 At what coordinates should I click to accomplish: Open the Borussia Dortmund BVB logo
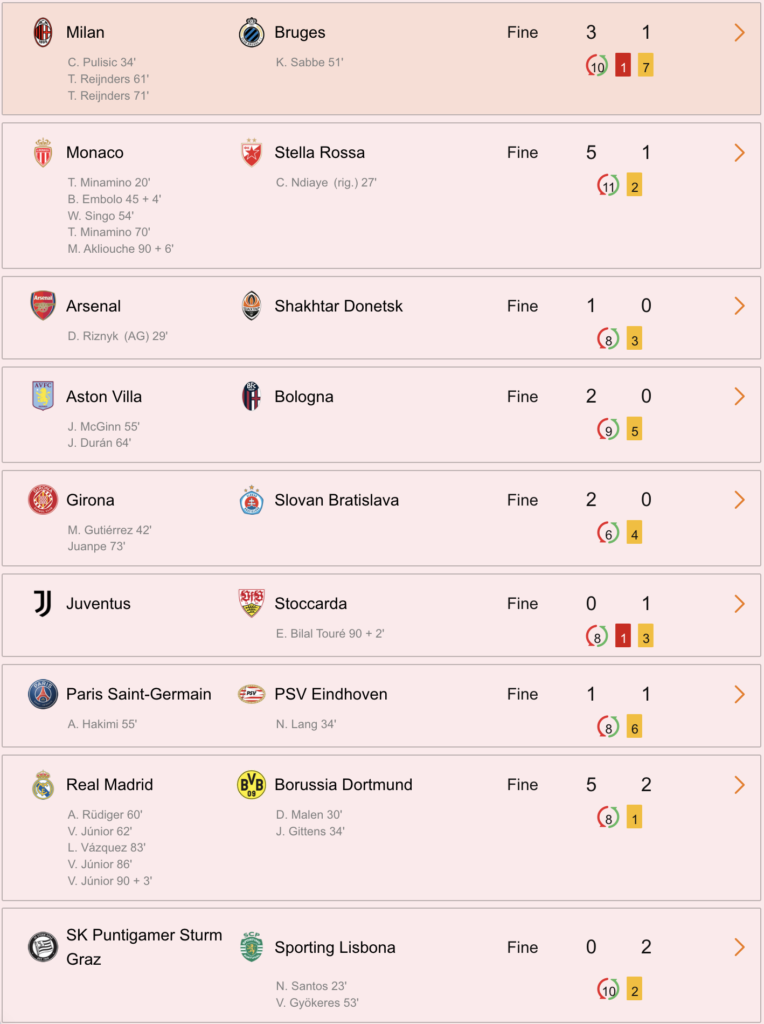pos(251,784)
